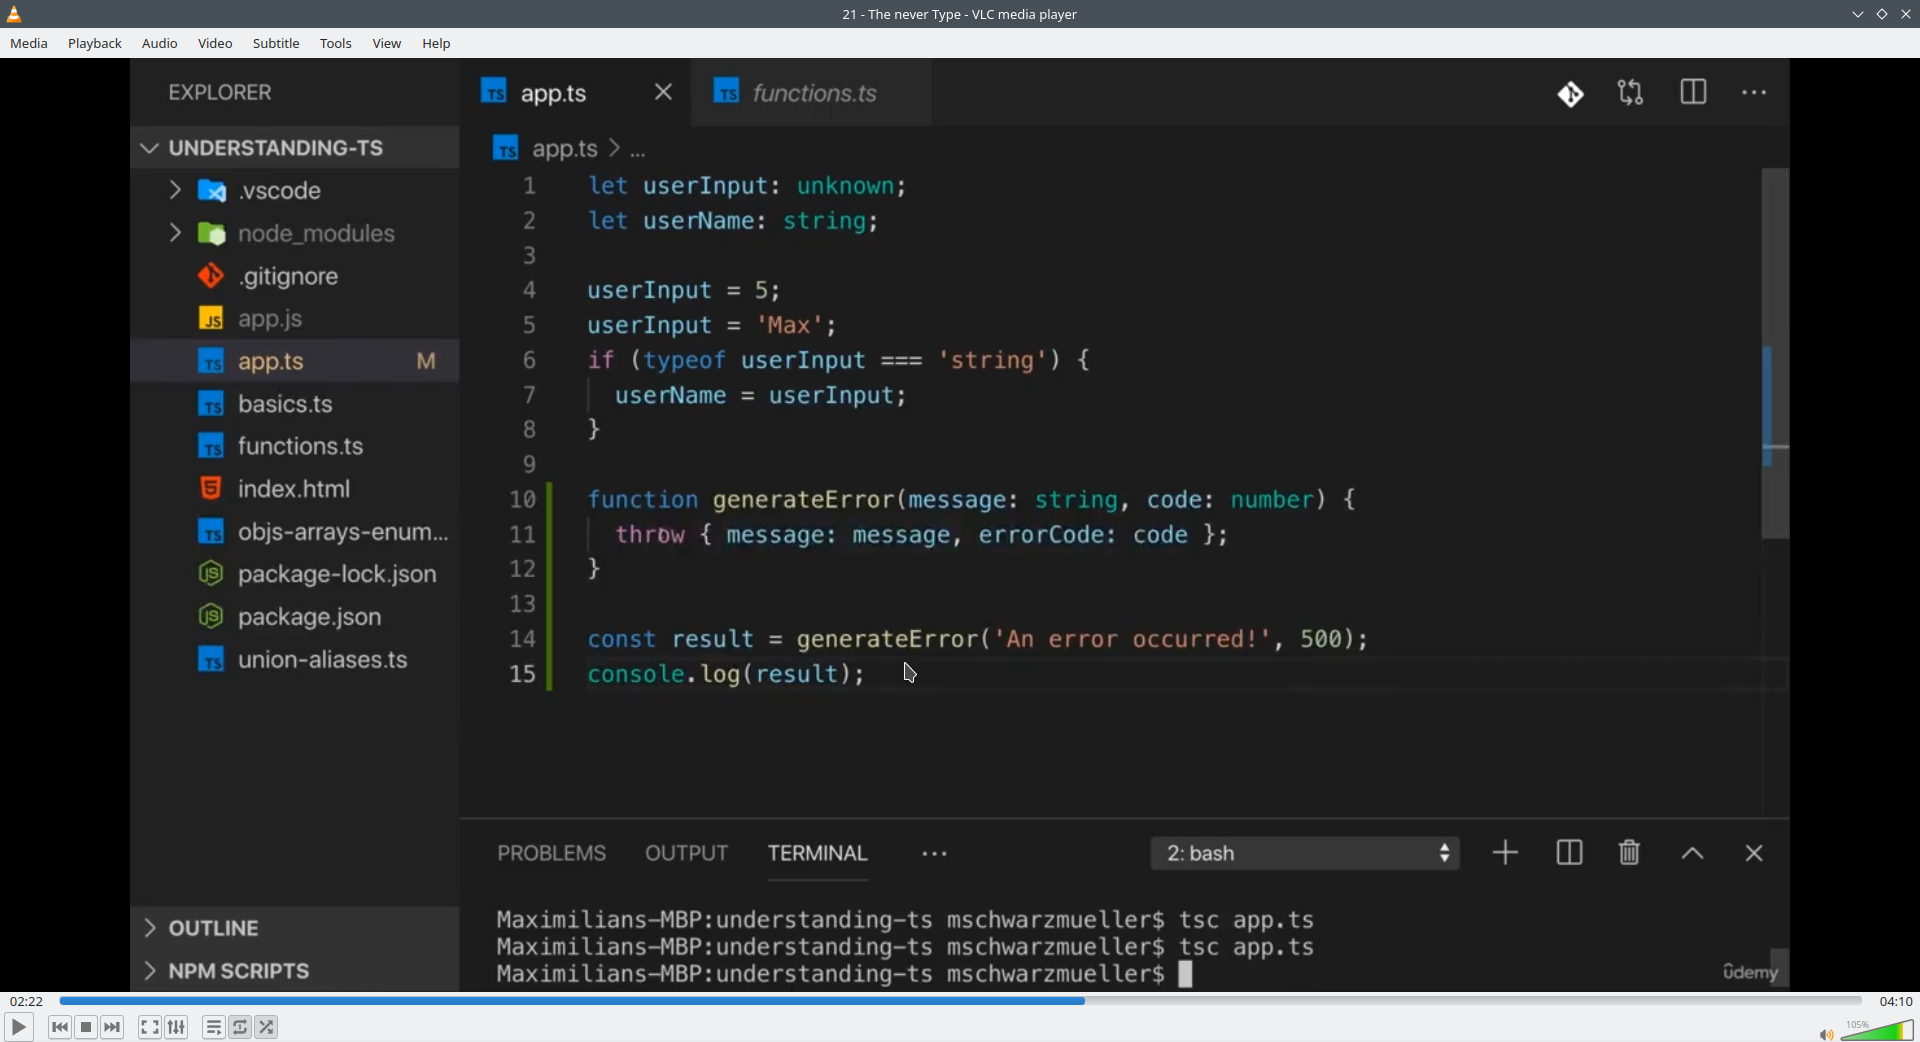1920x1042 pixels.
Task: Maximize the panel with chevron up
Action: 1692,854
